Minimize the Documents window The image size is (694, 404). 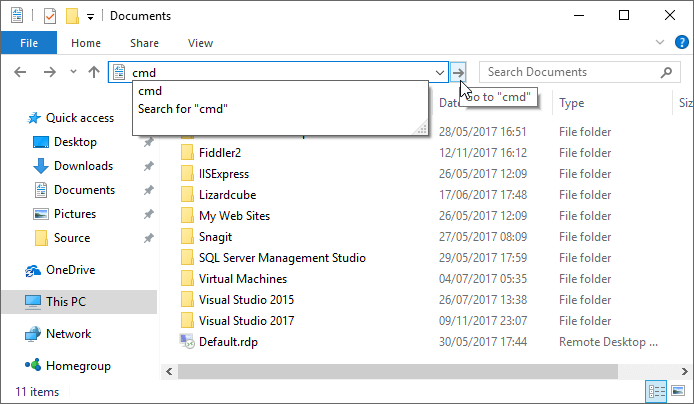click(x=579, y=15)
